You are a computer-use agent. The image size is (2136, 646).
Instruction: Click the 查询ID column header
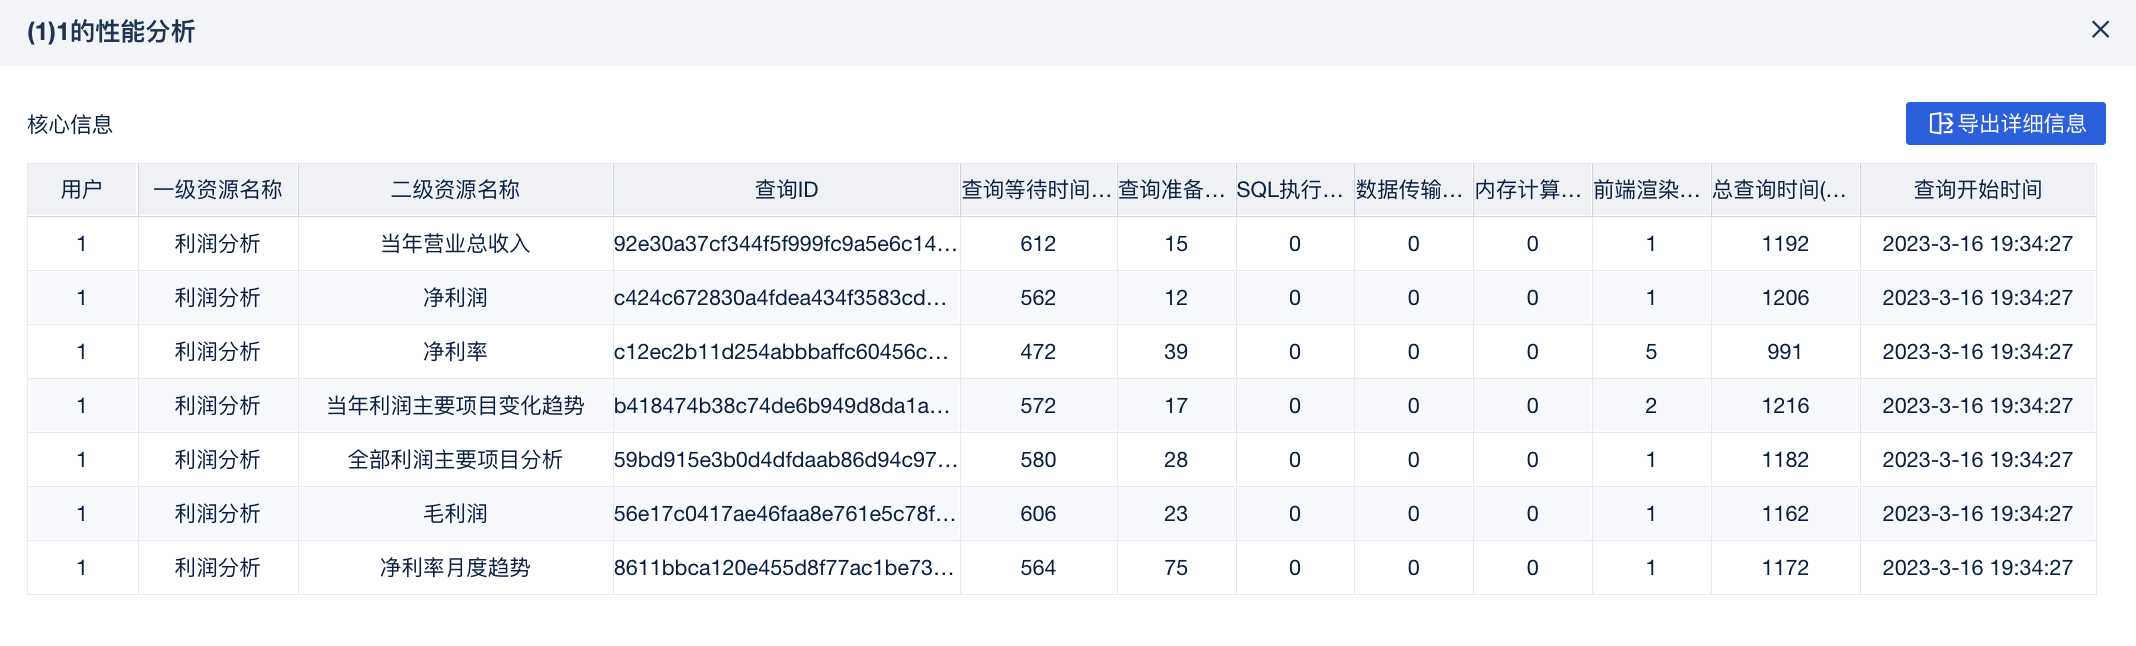(x=786, y=190)
